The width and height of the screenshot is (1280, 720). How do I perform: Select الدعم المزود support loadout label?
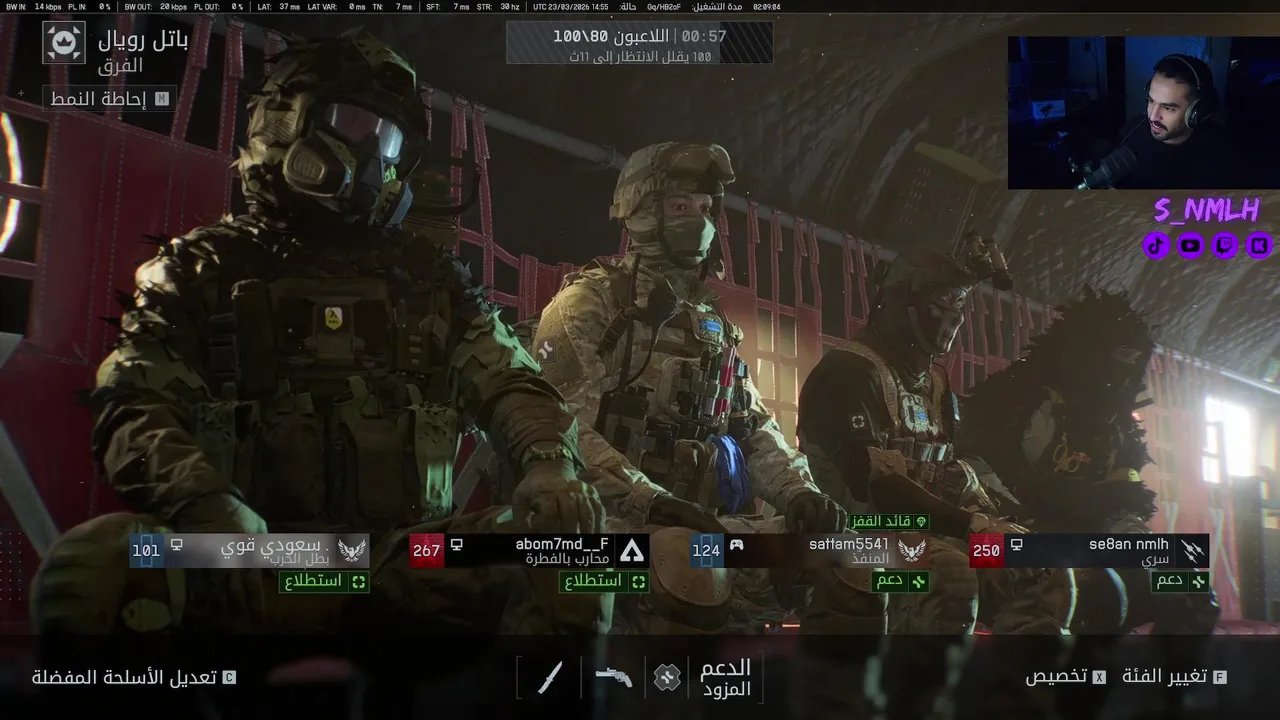pos(726,678)
